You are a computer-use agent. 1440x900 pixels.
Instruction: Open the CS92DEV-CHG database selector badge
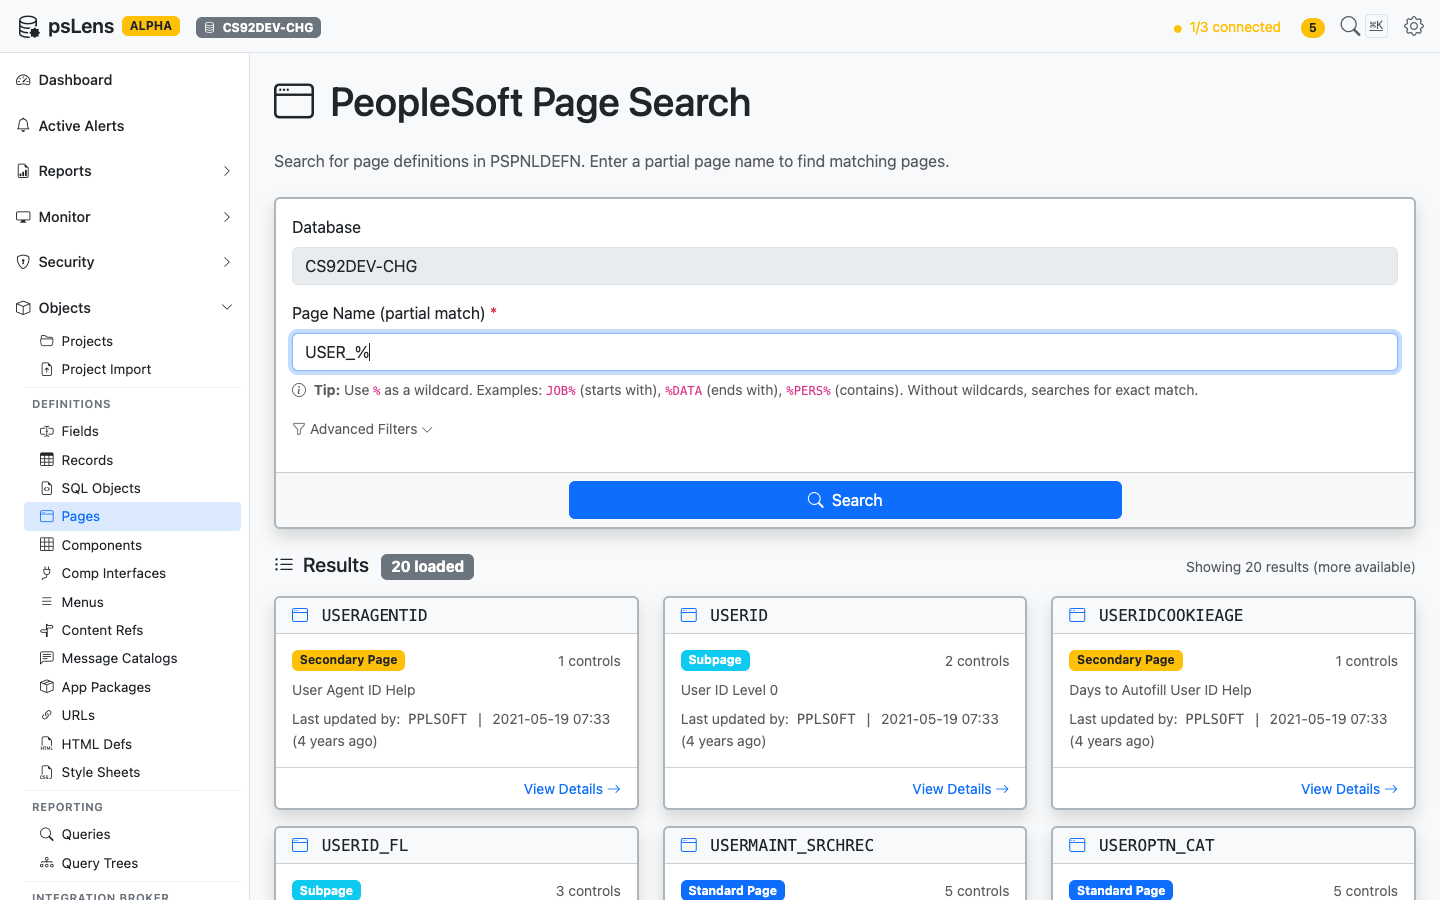258,27
